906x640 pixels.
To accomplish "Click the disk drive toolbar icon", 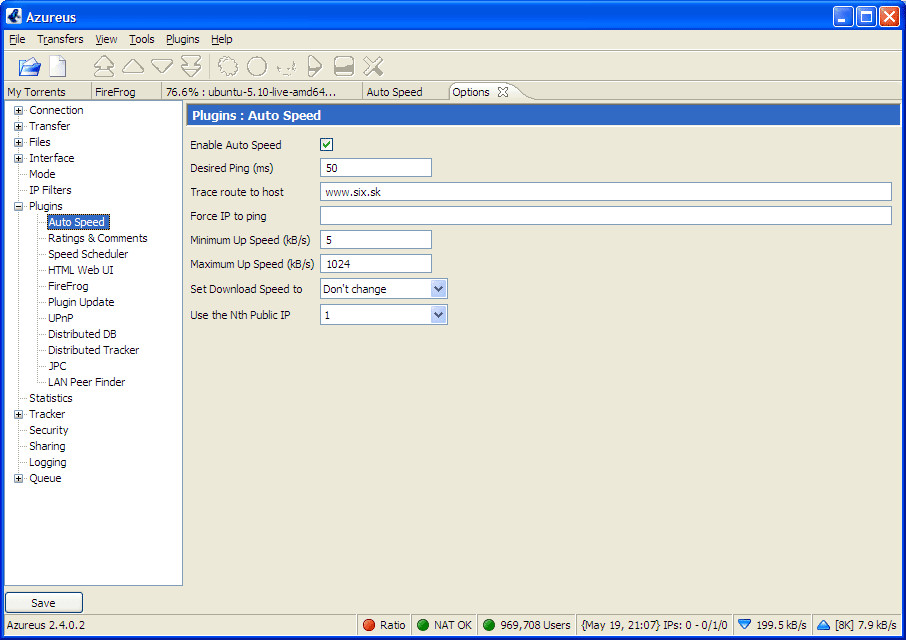I will point(344,66).
